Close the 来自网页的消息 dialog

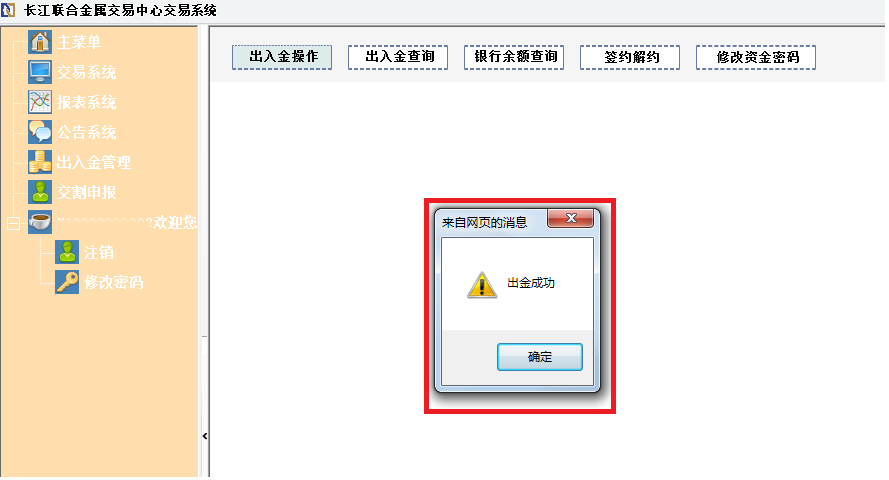click(x=570, y=218)
